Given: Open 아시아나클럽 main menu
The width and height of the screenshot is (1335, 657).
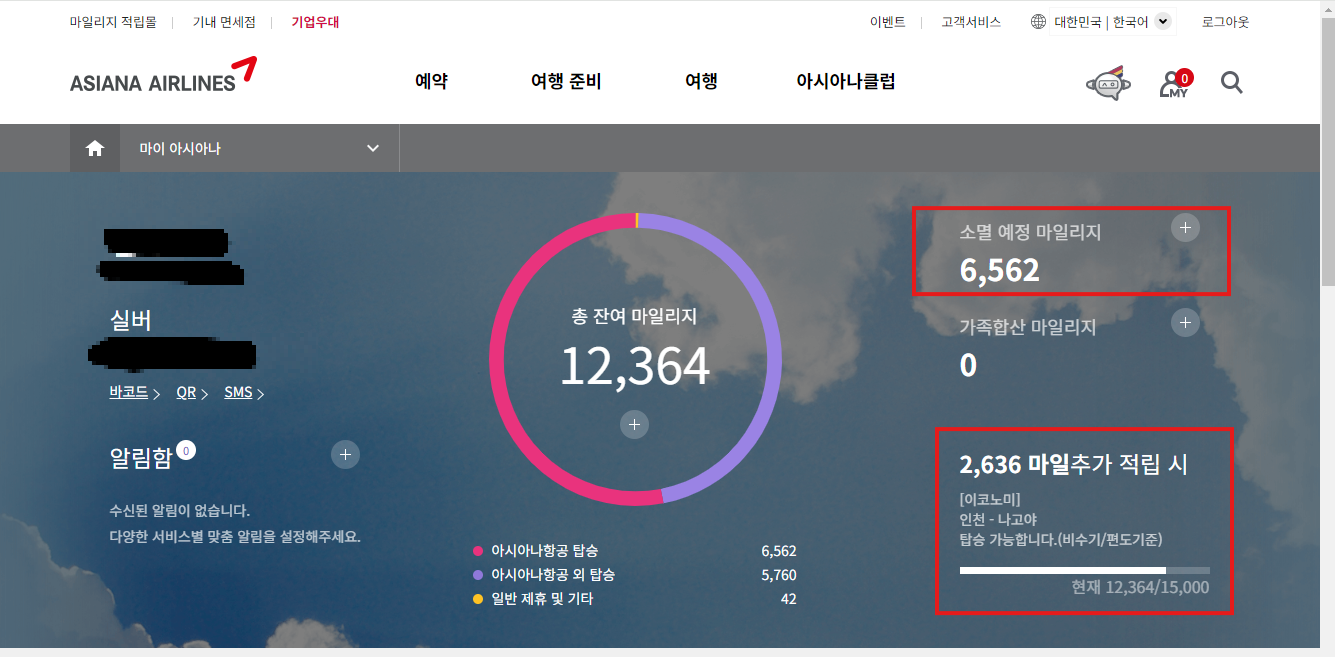Looking at the screenshot, I should tap(845, 82).
